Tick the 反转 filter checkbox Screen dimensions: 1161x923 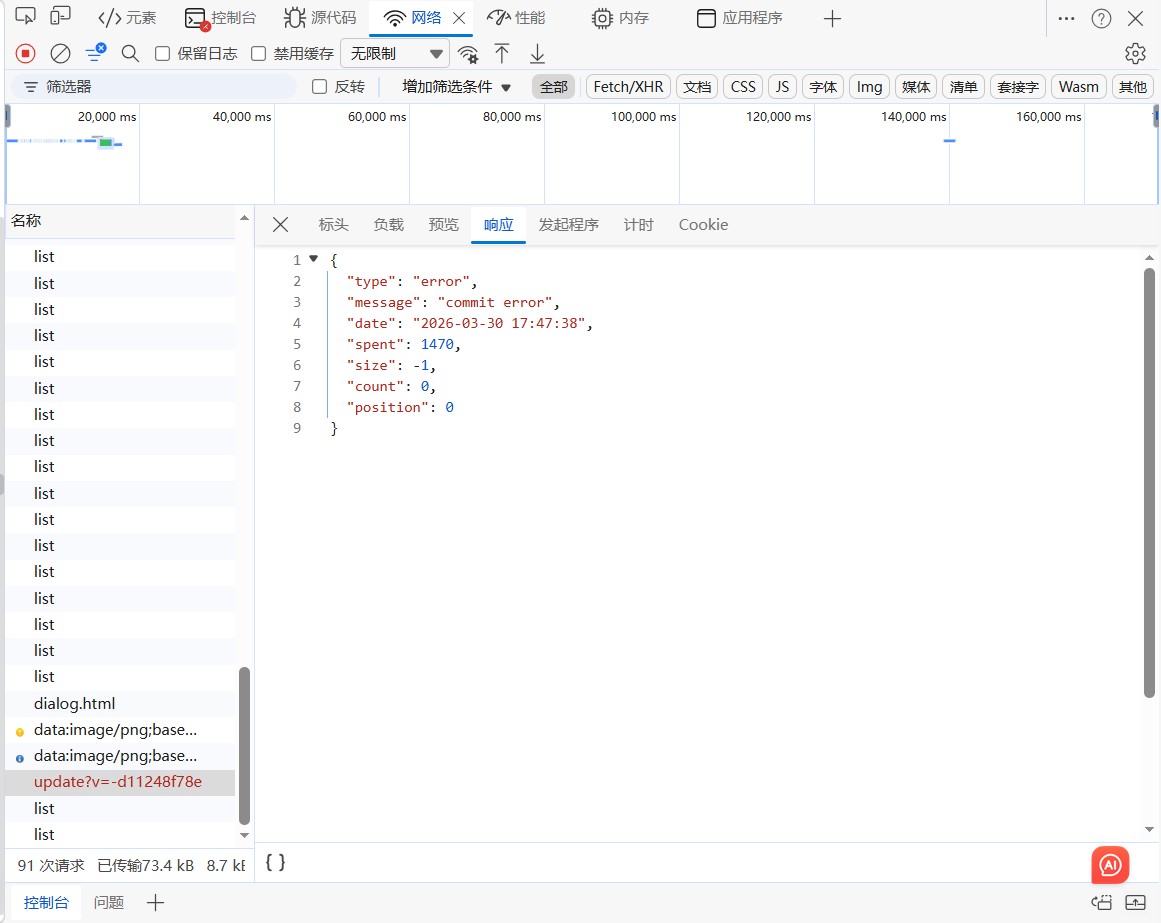pos(320,87)
